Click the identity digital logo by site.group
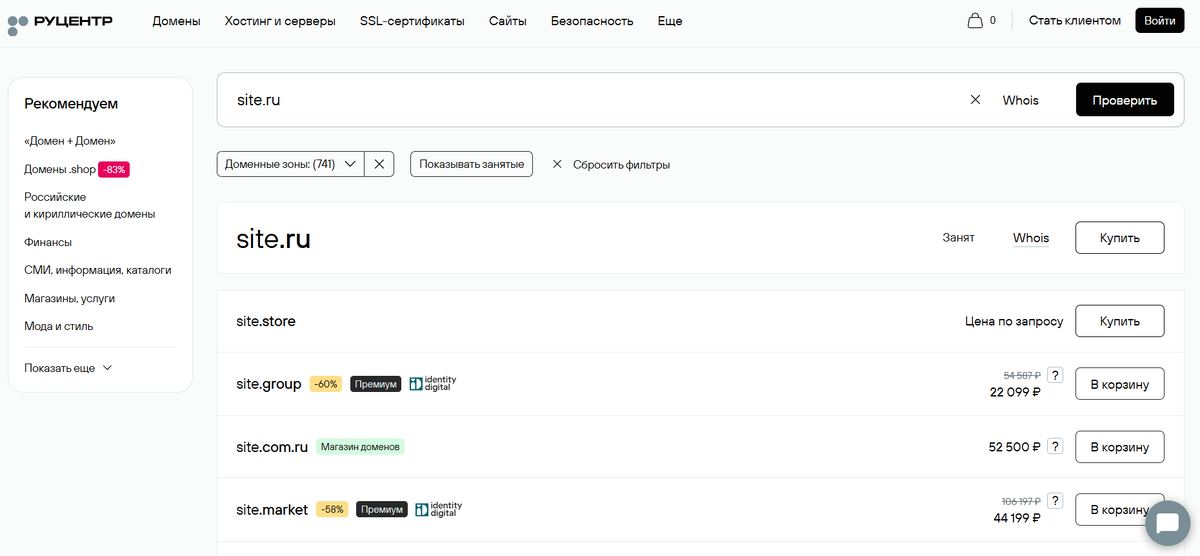 (433, 383)
